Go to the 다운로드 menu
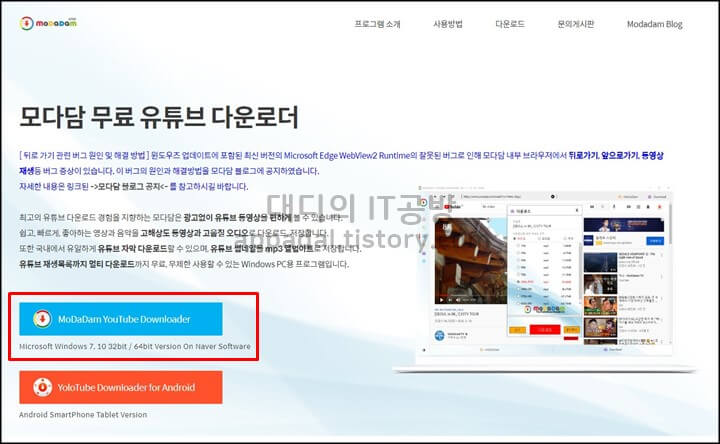The width and height of the screenshot is (720, 444). coord(510,24)
